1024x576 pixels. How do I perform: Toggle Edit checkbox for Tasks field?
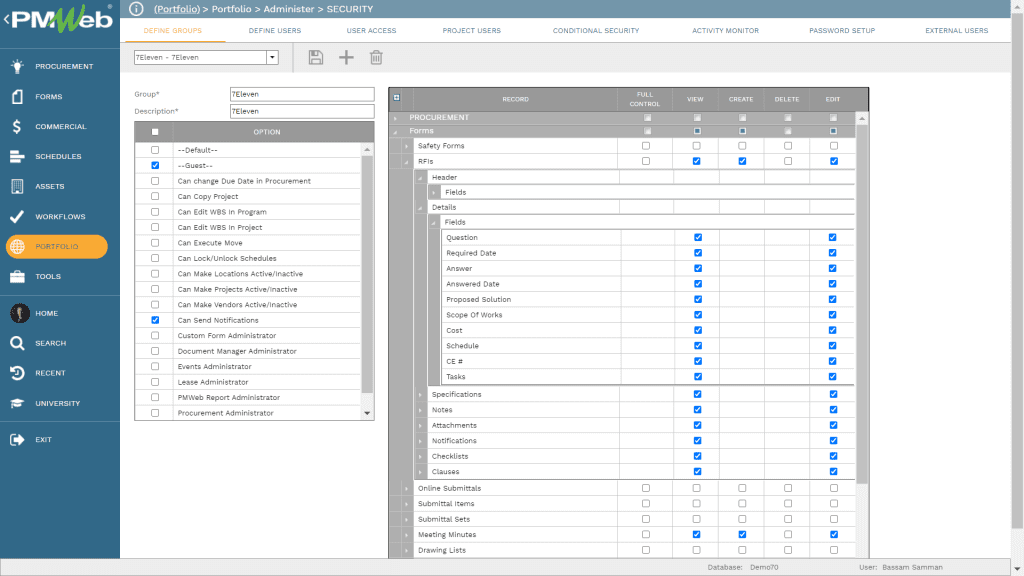click(x=833, y=376)
